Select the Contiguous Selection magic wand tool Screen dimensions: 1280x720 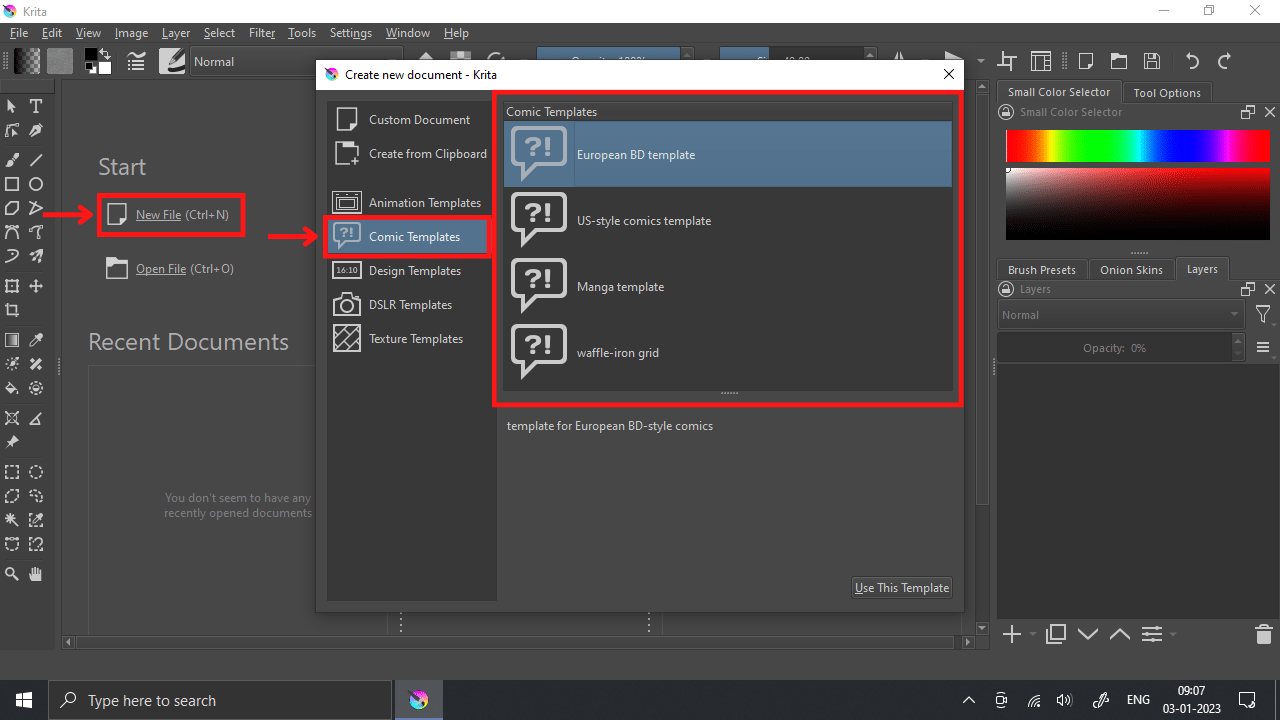coord(12,520)
